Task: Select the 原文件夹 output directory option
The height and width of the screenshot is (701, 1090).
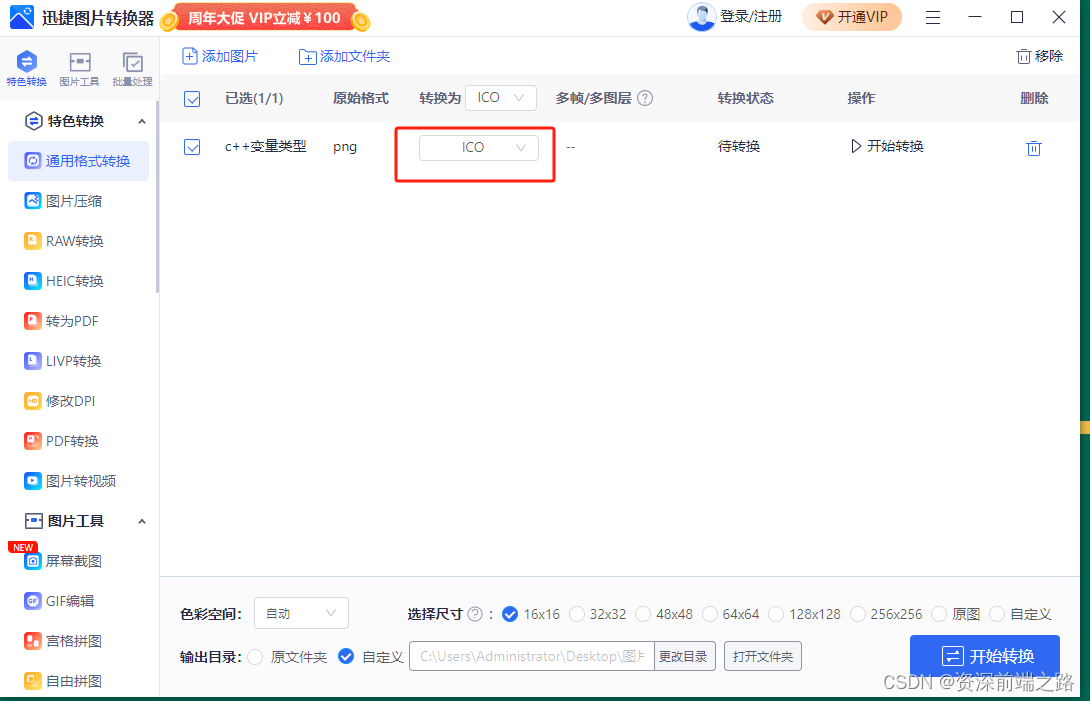Action: pyautogui.click(x=257, y=656)
